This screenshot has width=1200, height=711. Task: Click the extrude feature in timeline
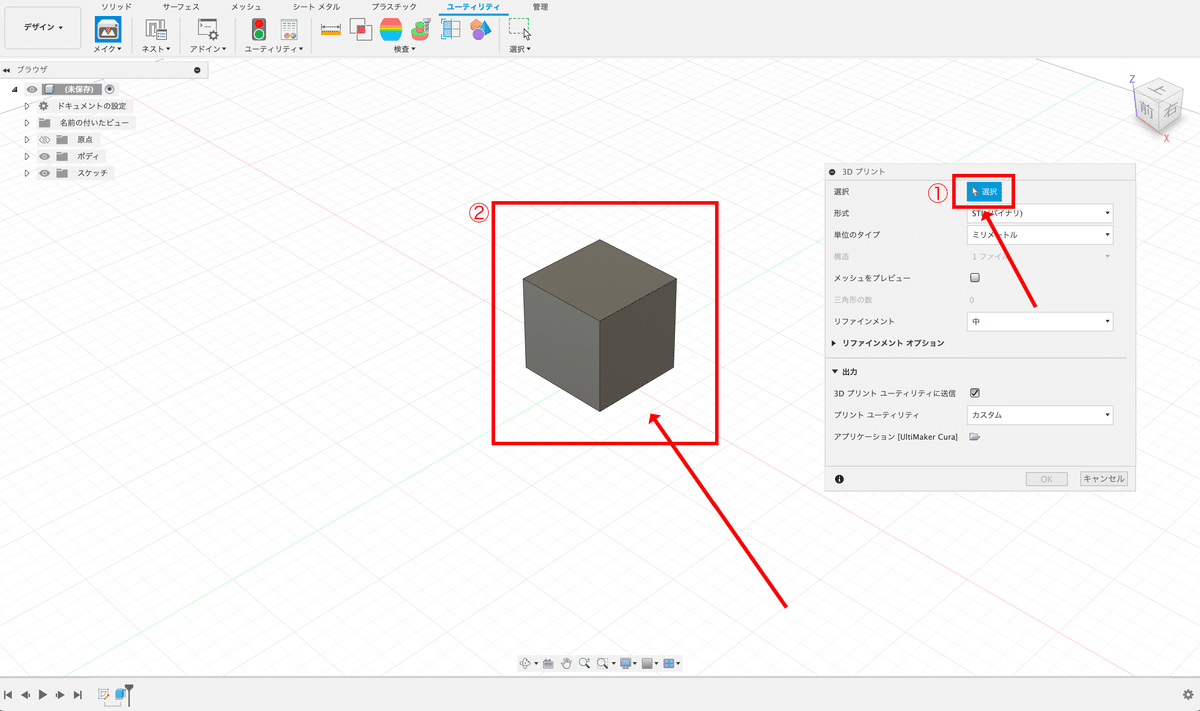pyautogui.click(x=121, y=693)
